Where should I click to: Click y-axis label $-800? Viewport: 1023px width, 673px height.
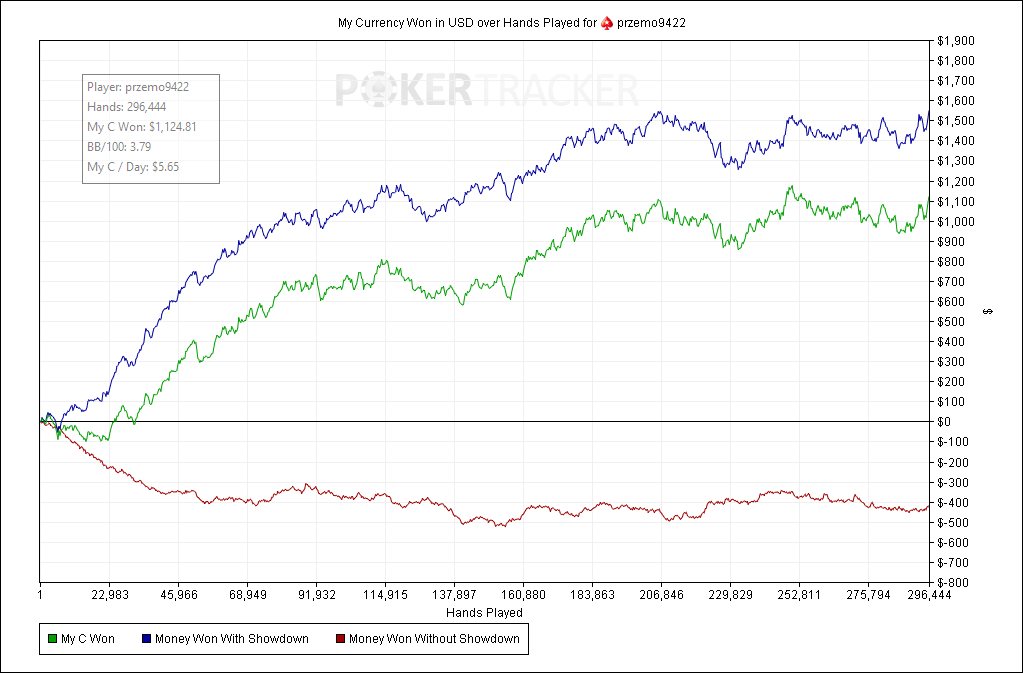[953, 582]
